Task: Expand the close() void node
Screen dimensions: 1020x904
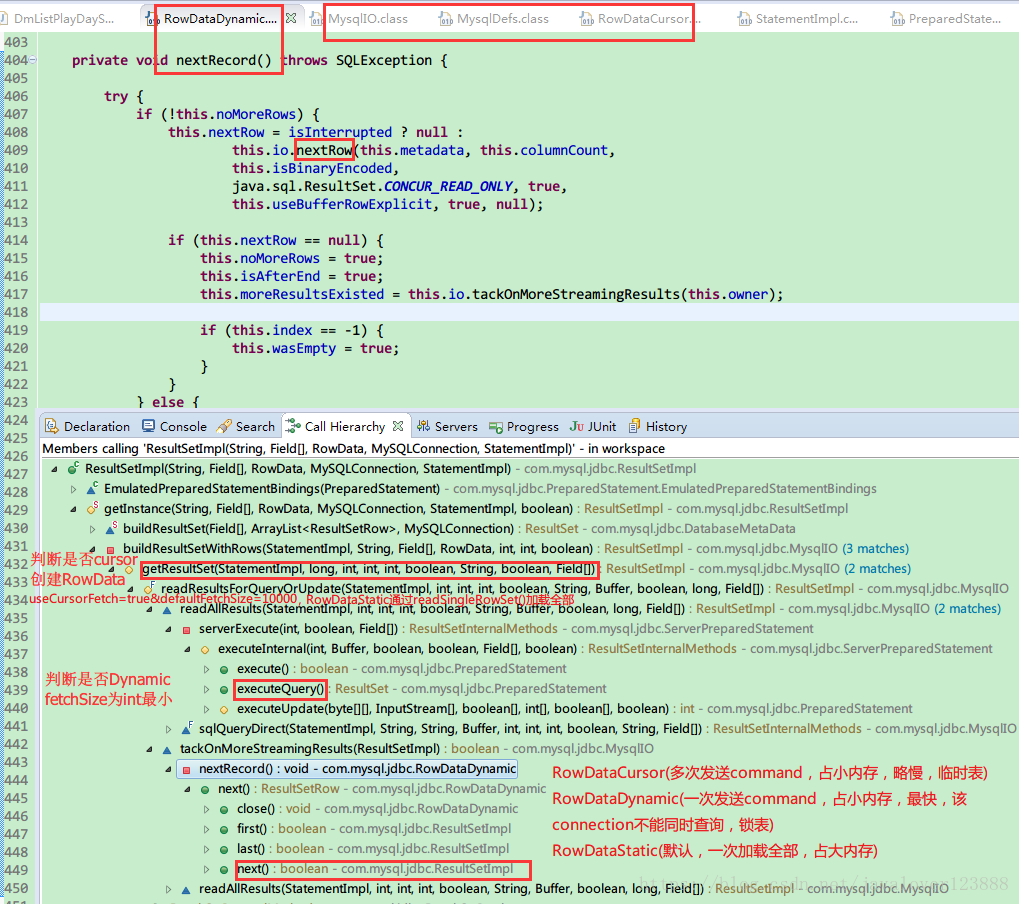Action: (206, 810)
